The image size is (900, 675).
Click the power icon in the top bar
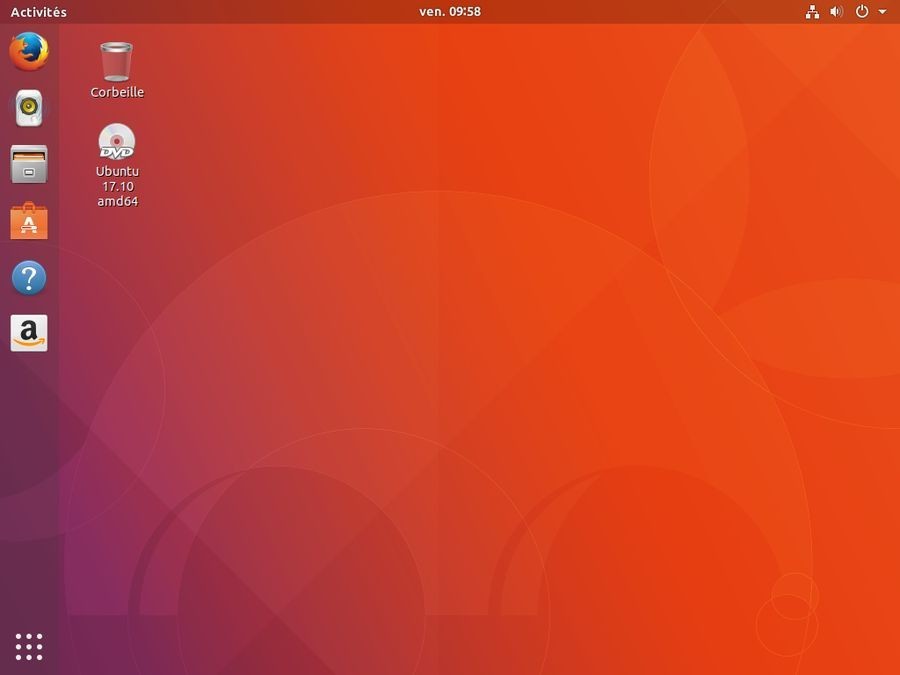(x=860, y=11)
